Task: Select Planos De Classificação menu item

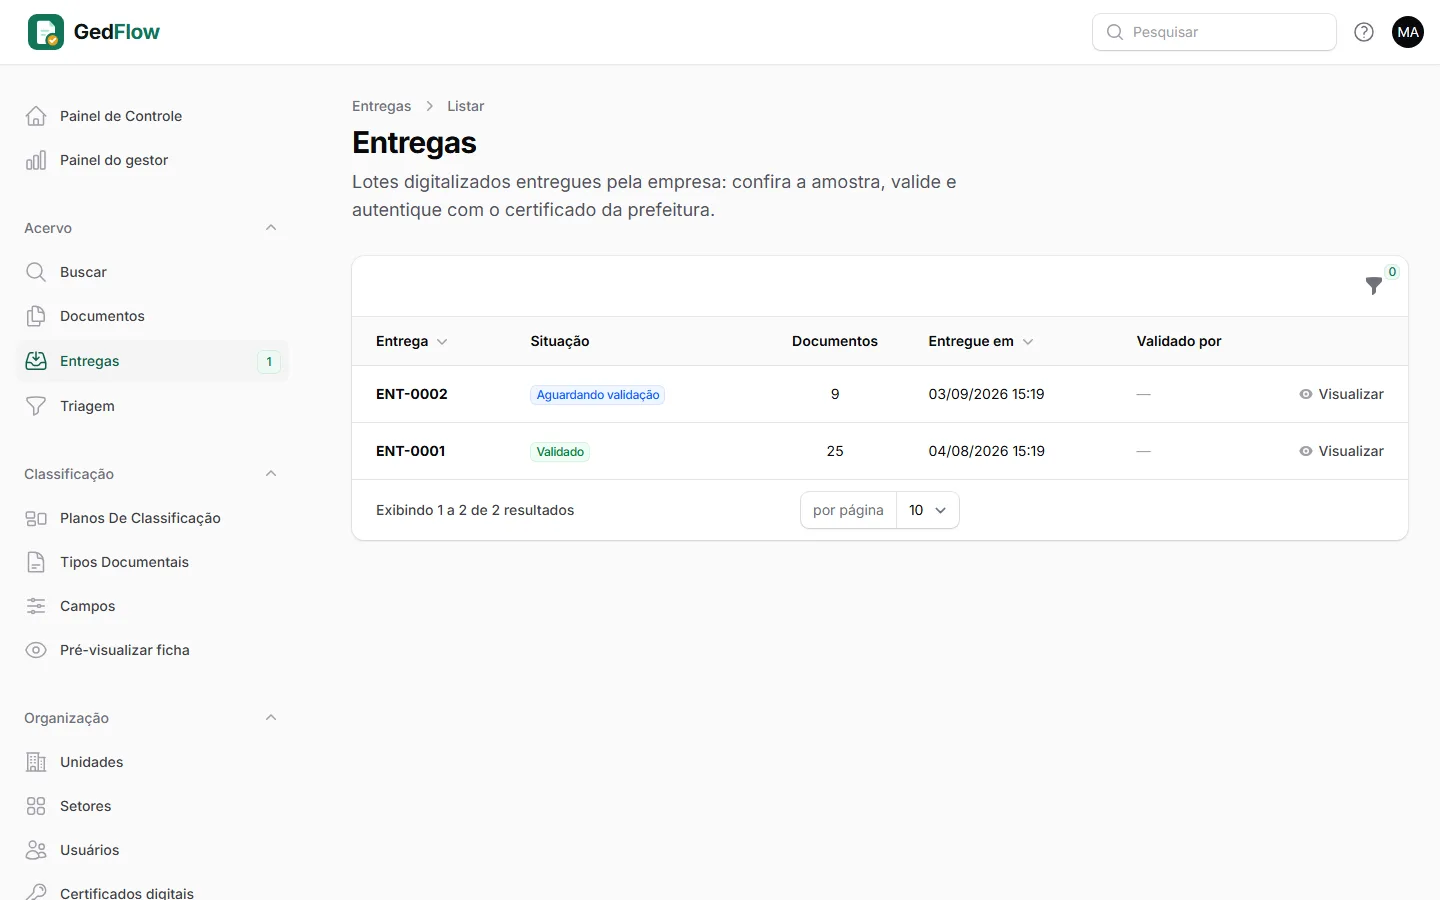Action: 152,518
